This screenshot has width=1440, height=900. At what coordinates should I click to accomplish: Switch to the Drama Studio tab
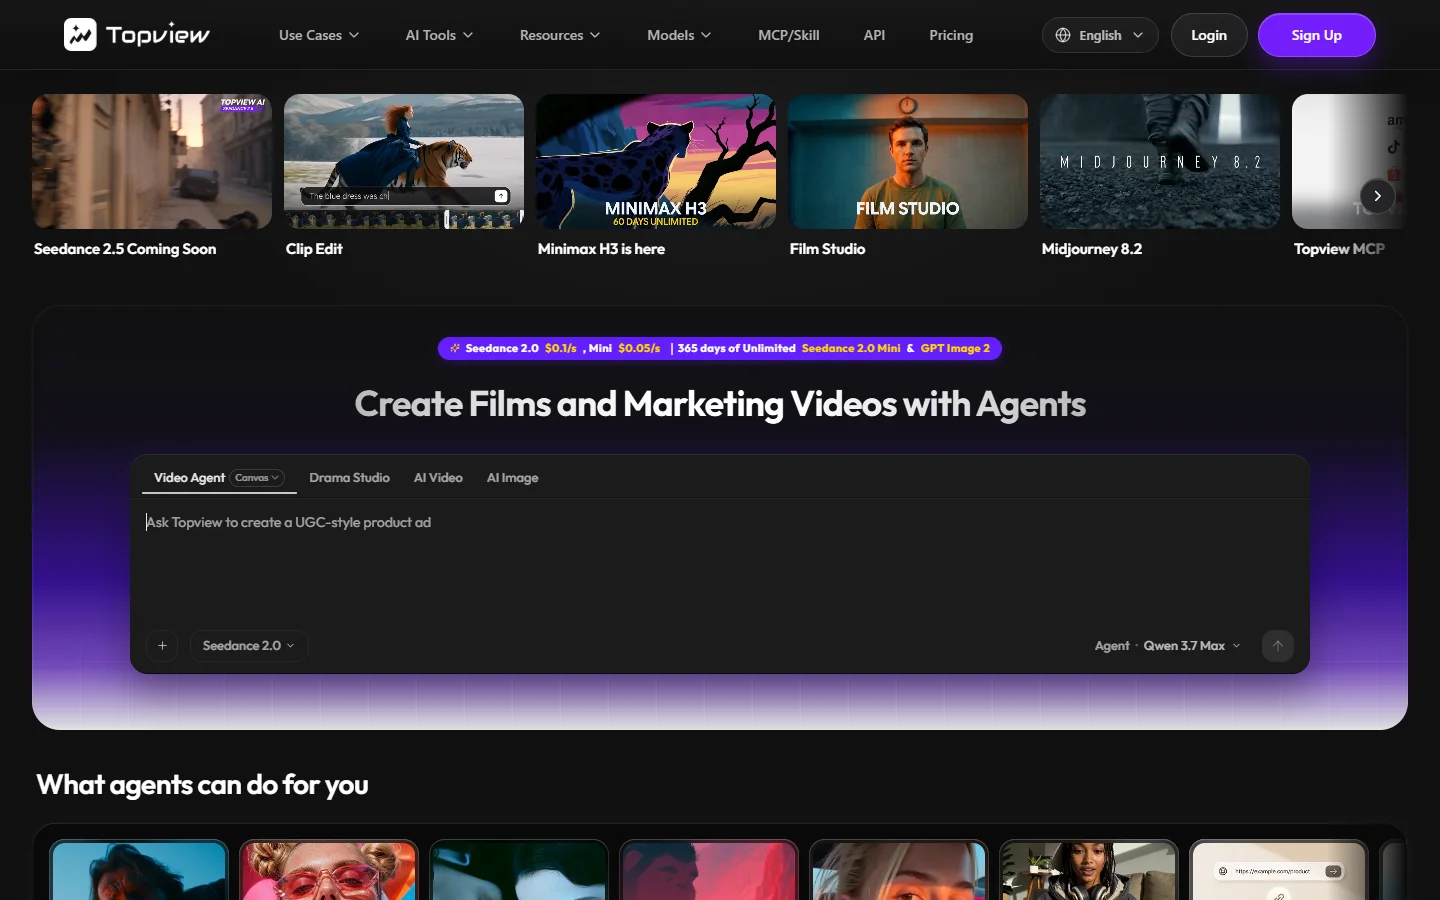click(x=349, y=478)
